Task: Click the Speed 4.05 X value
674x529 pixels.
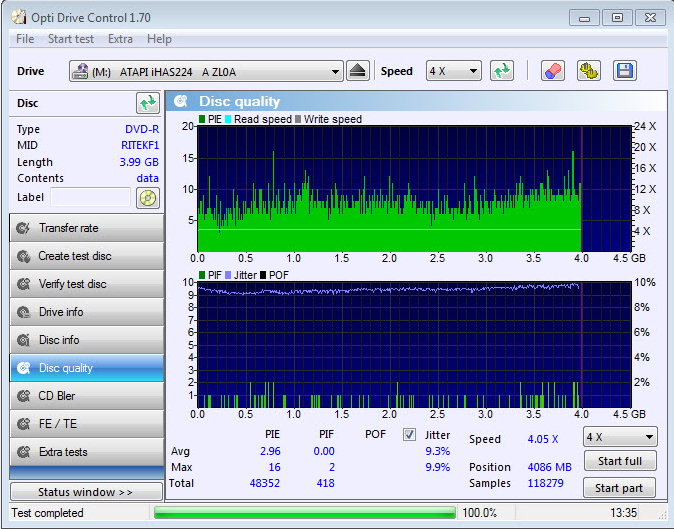Action: tap(542, 439)
